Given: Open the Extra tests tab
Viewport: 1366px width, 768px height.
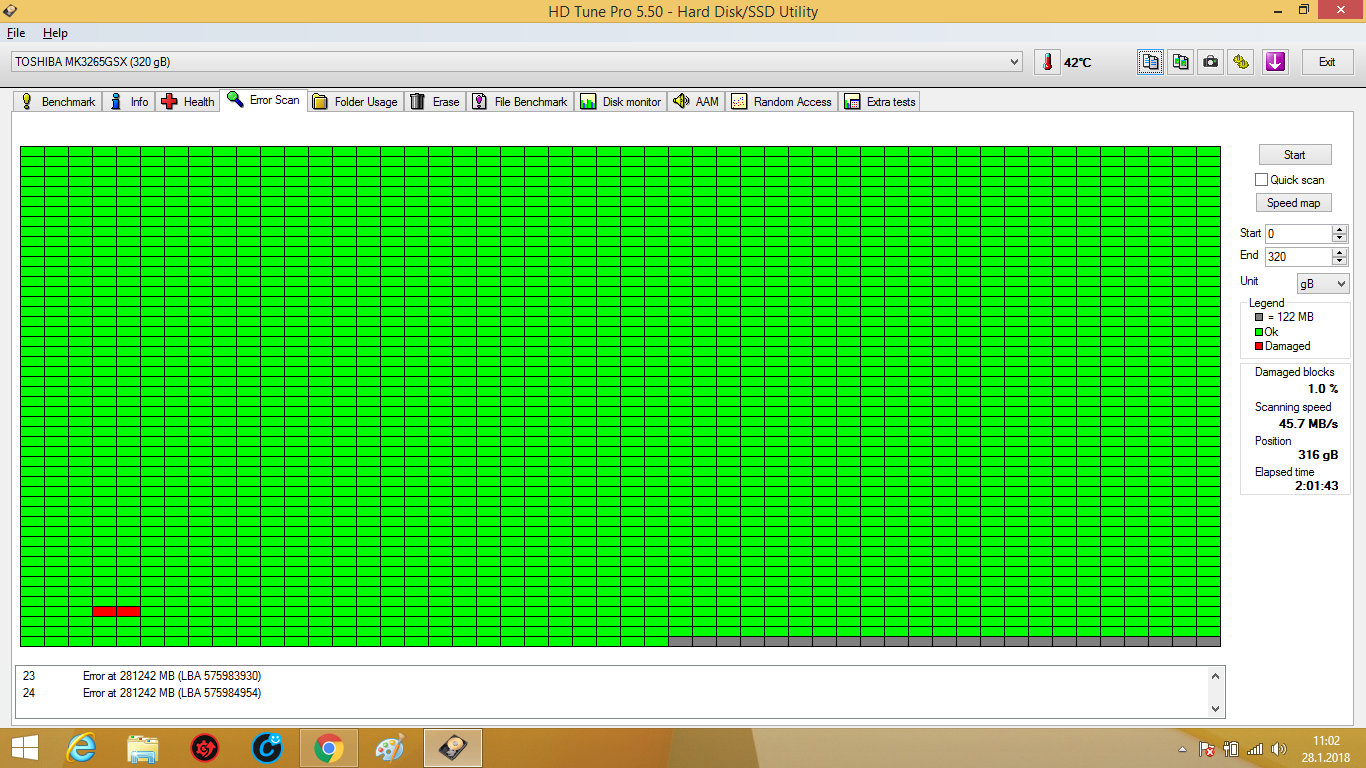Looking at the screenshot, I should click(x=880, y=101).
